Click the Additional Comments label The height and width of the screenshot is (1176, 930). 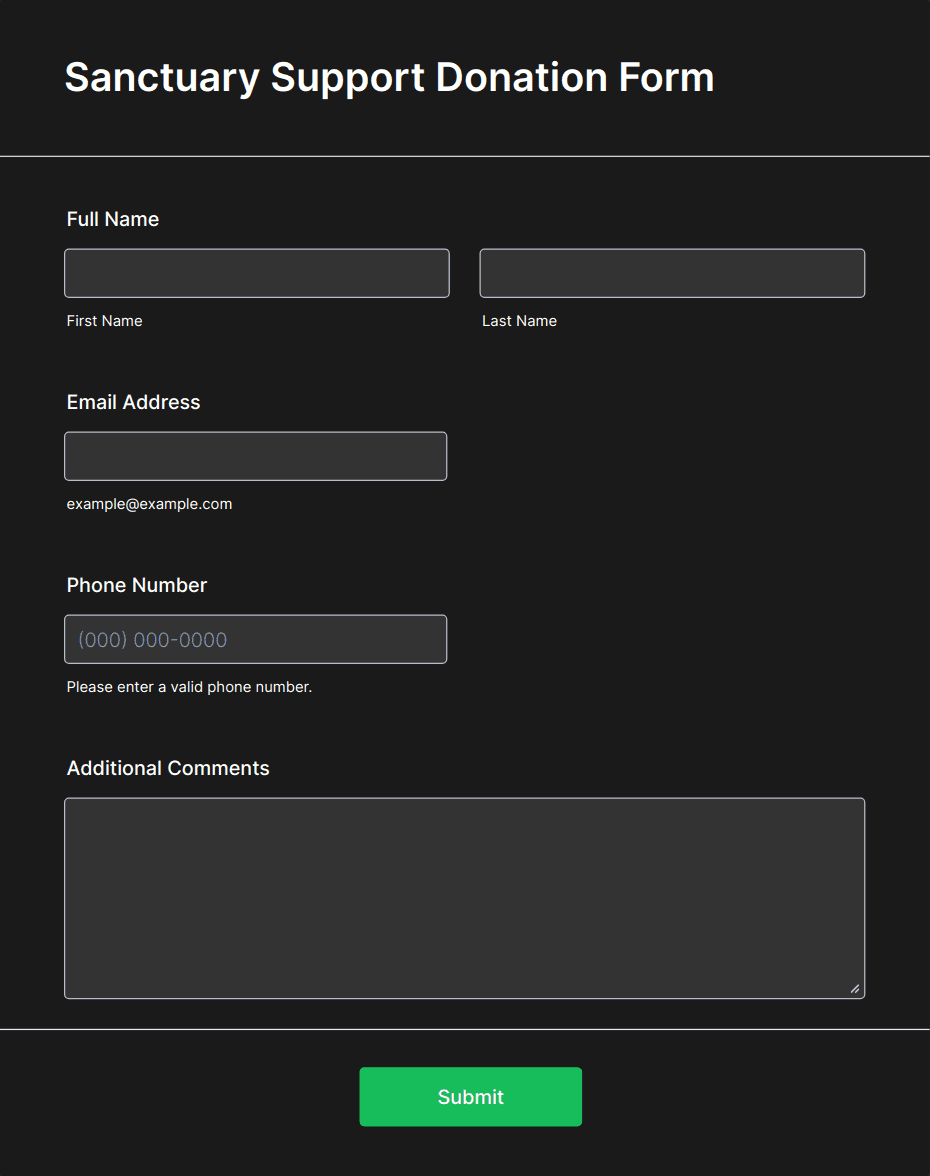[x=168, y=768]
